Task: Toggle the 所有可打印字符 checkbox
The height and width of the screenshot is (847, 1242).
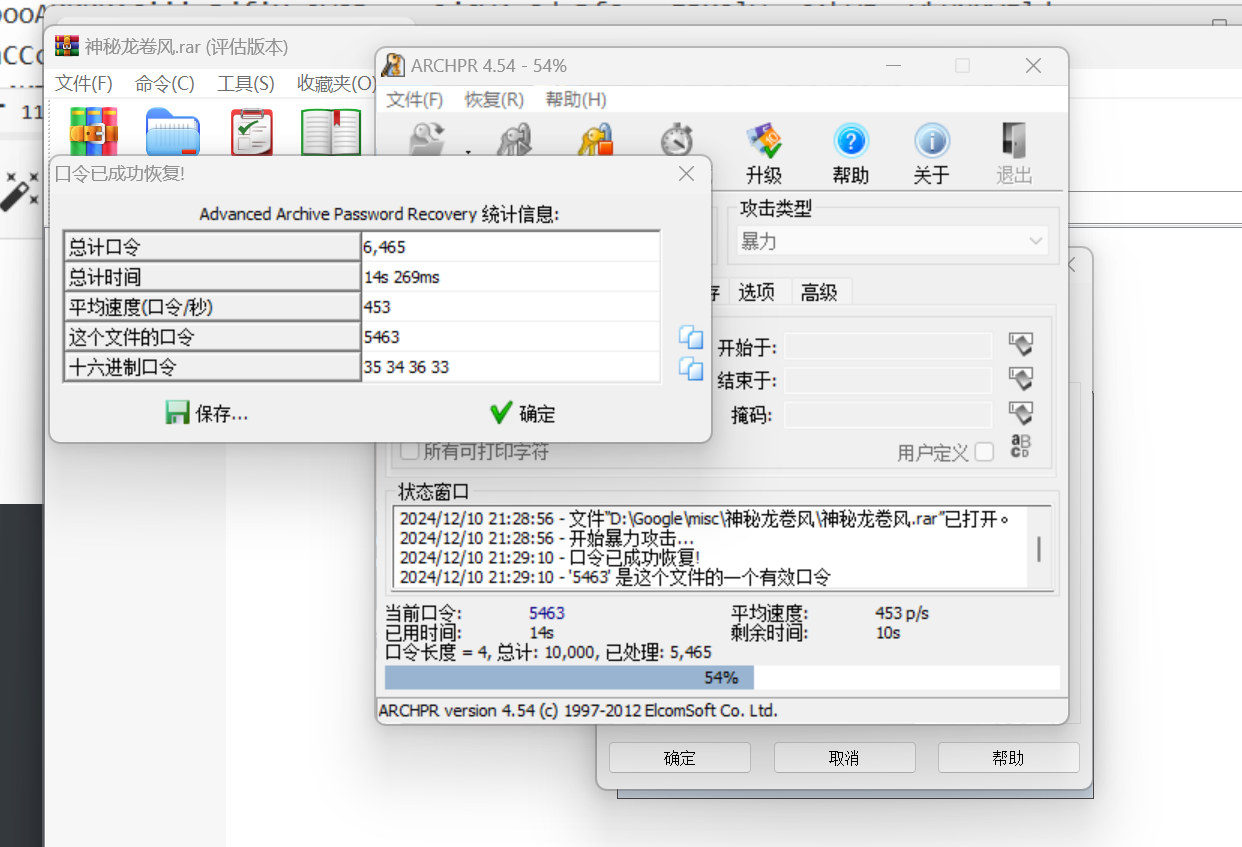Action: [x=408, y=451]
